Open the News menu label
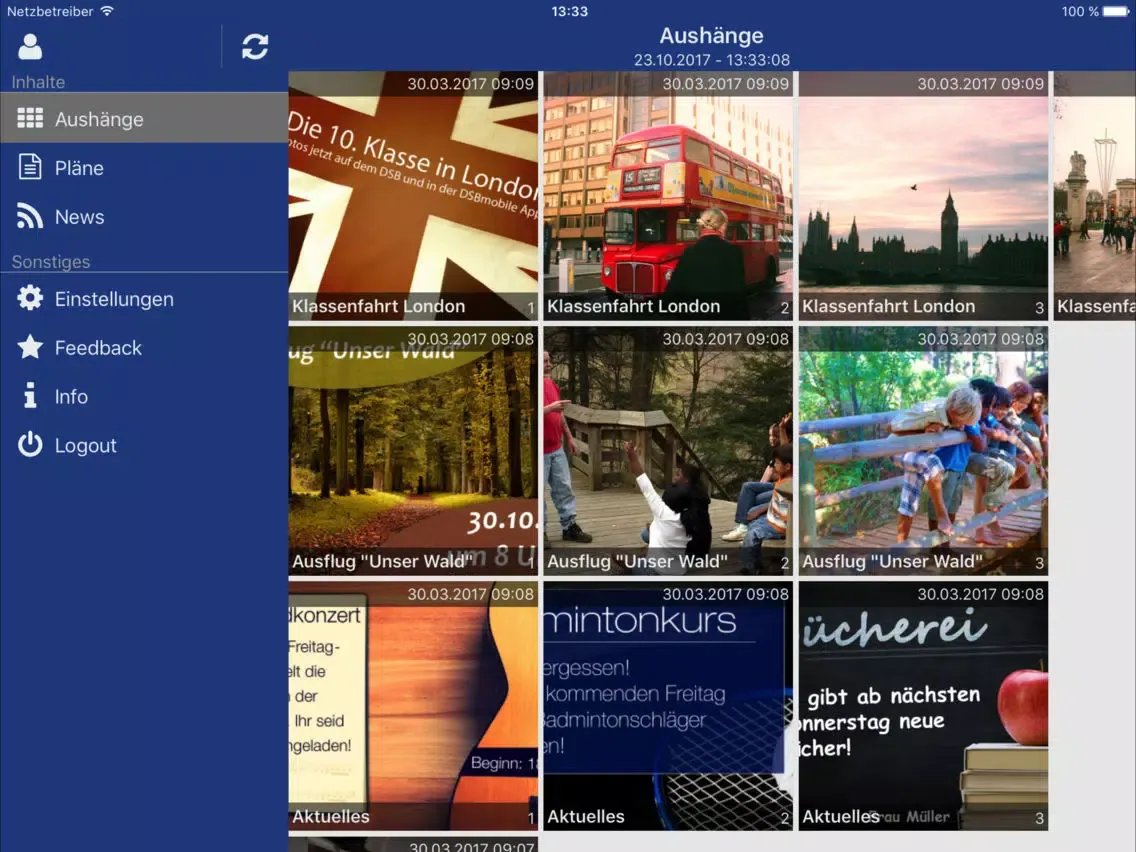The width and height of the screenshot is (1136, 852). (x=79, y=217)
